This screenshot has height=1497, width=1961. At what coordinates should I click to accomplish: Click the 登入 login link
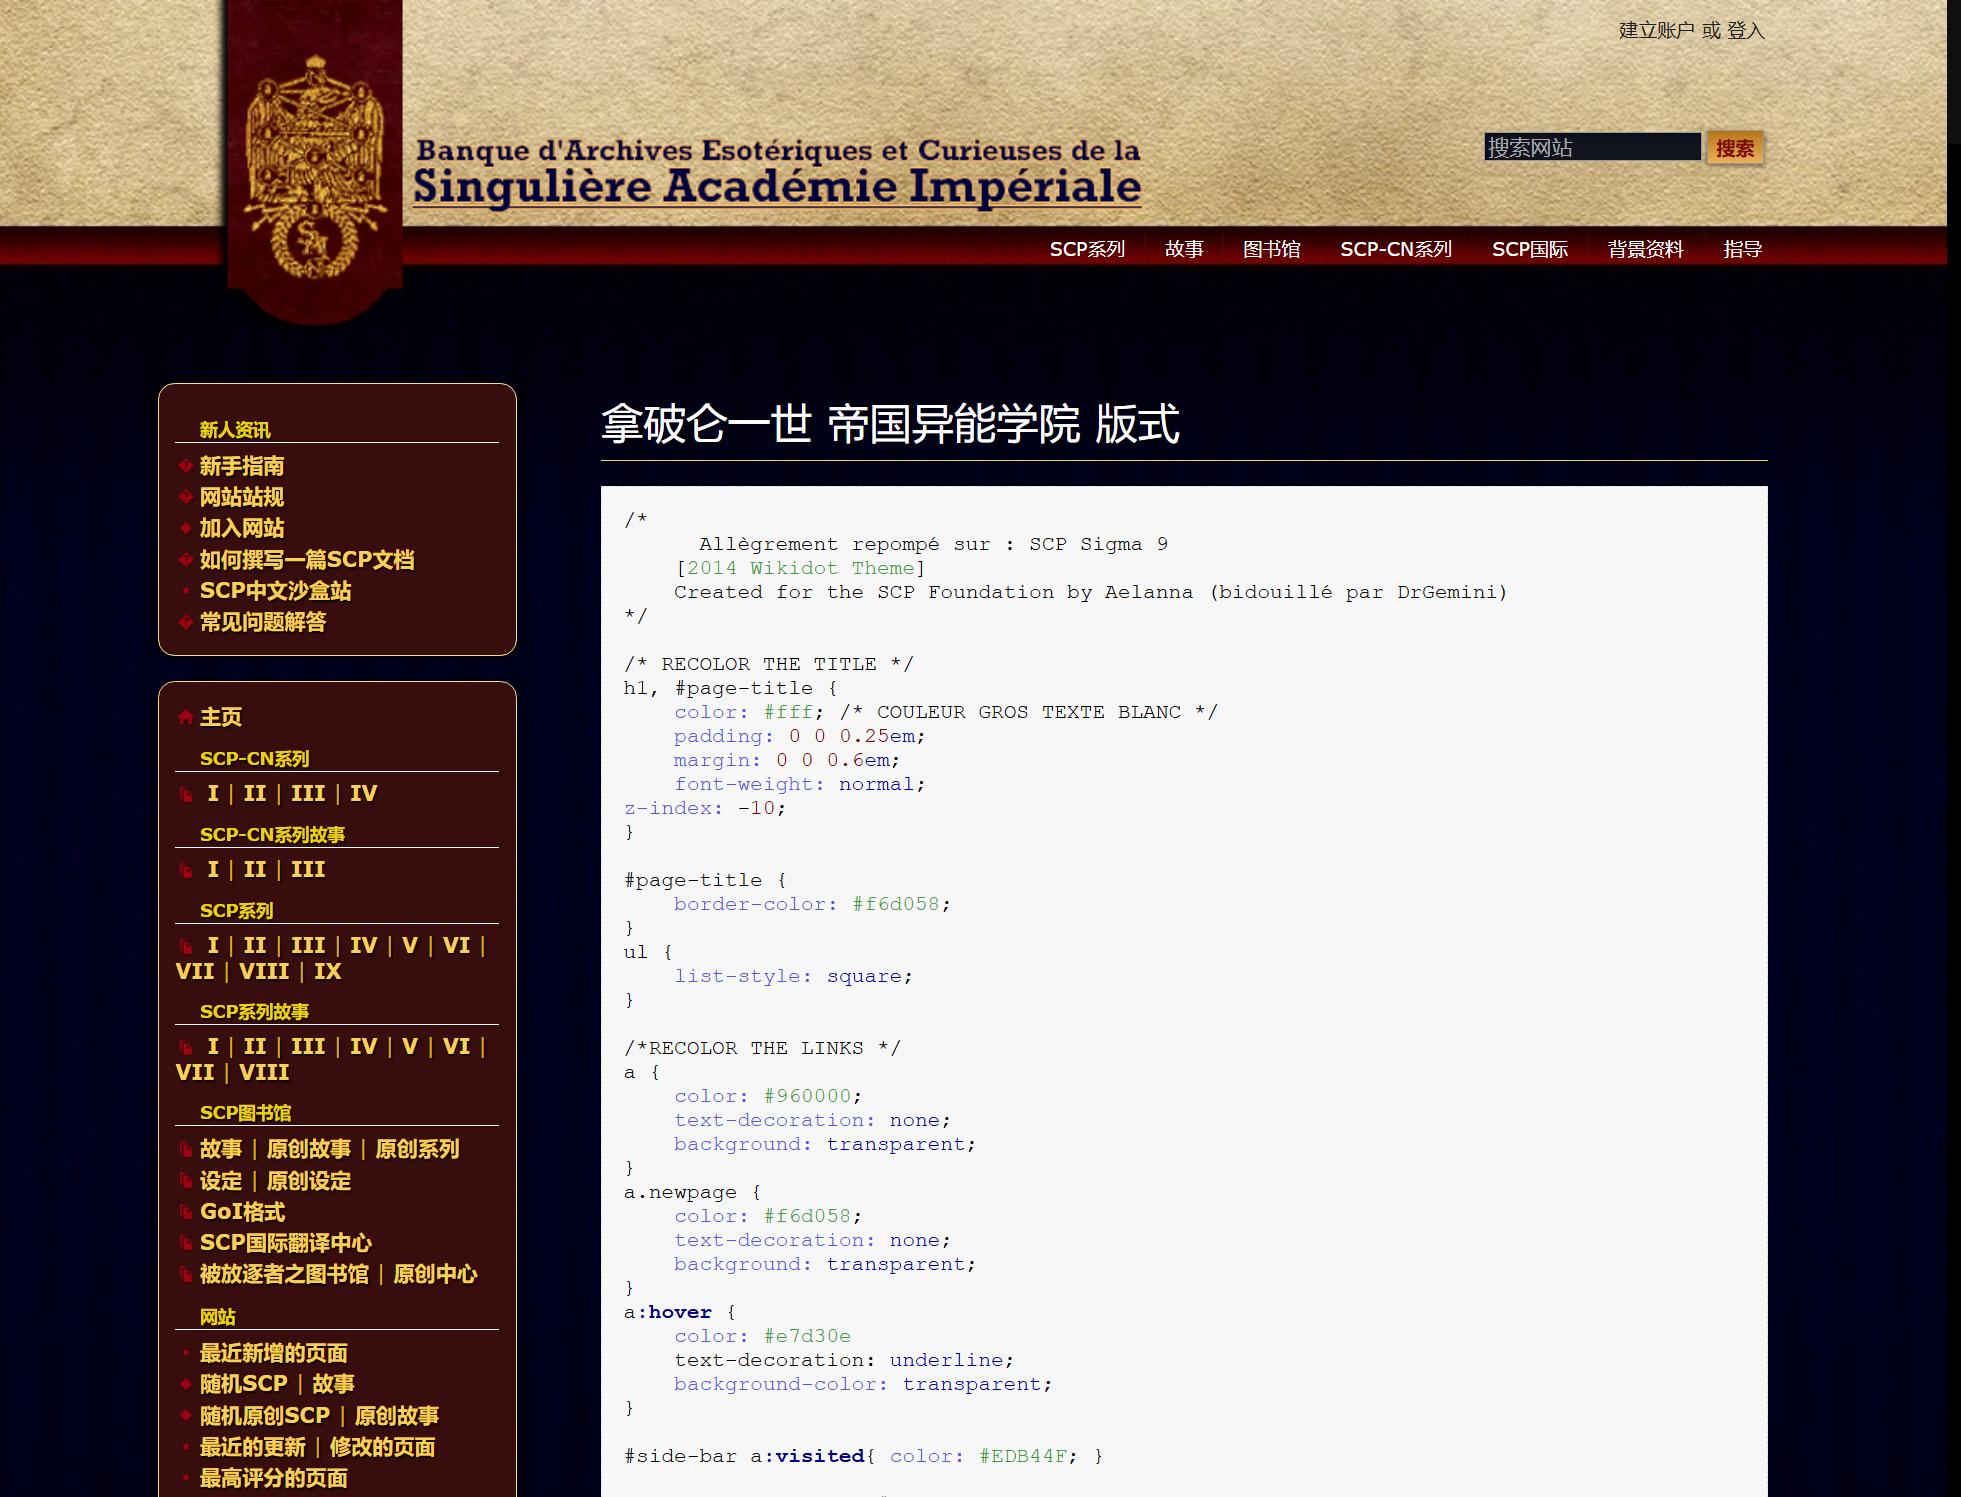pyautogui.click(x=1745, y=31)
